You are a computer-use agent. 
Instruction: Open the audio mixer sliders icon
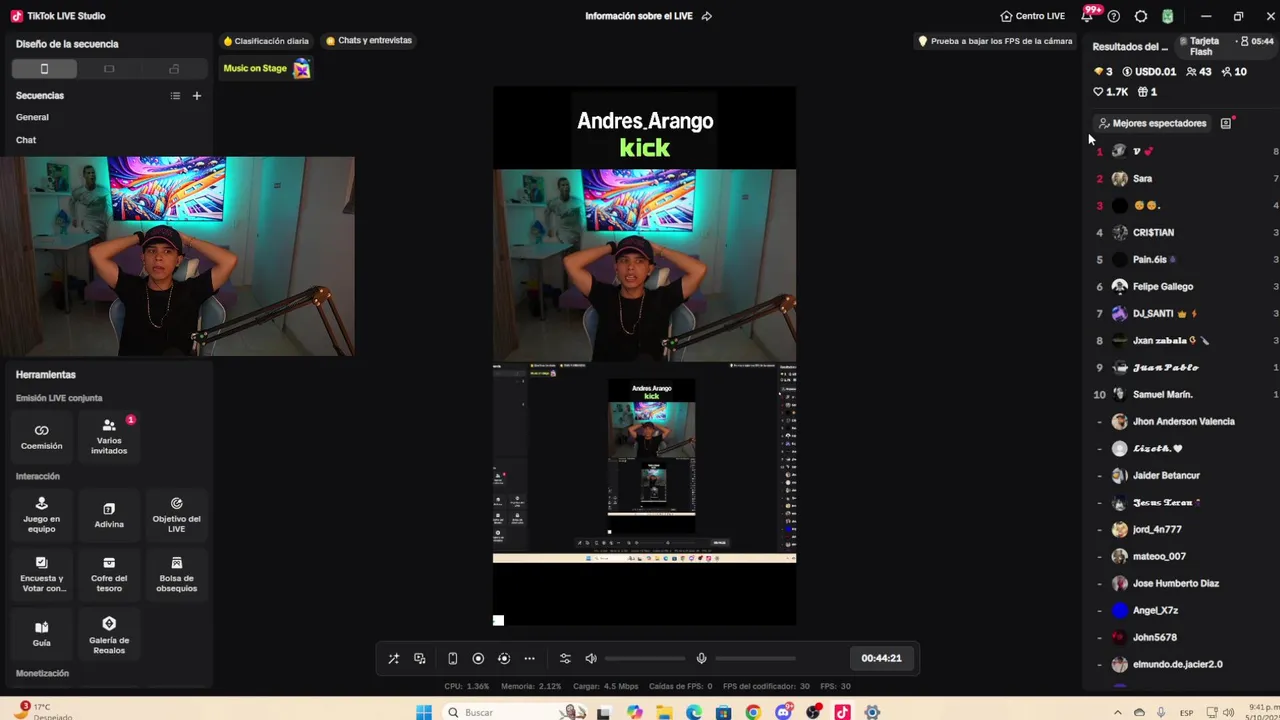click(x=565, y=658)
